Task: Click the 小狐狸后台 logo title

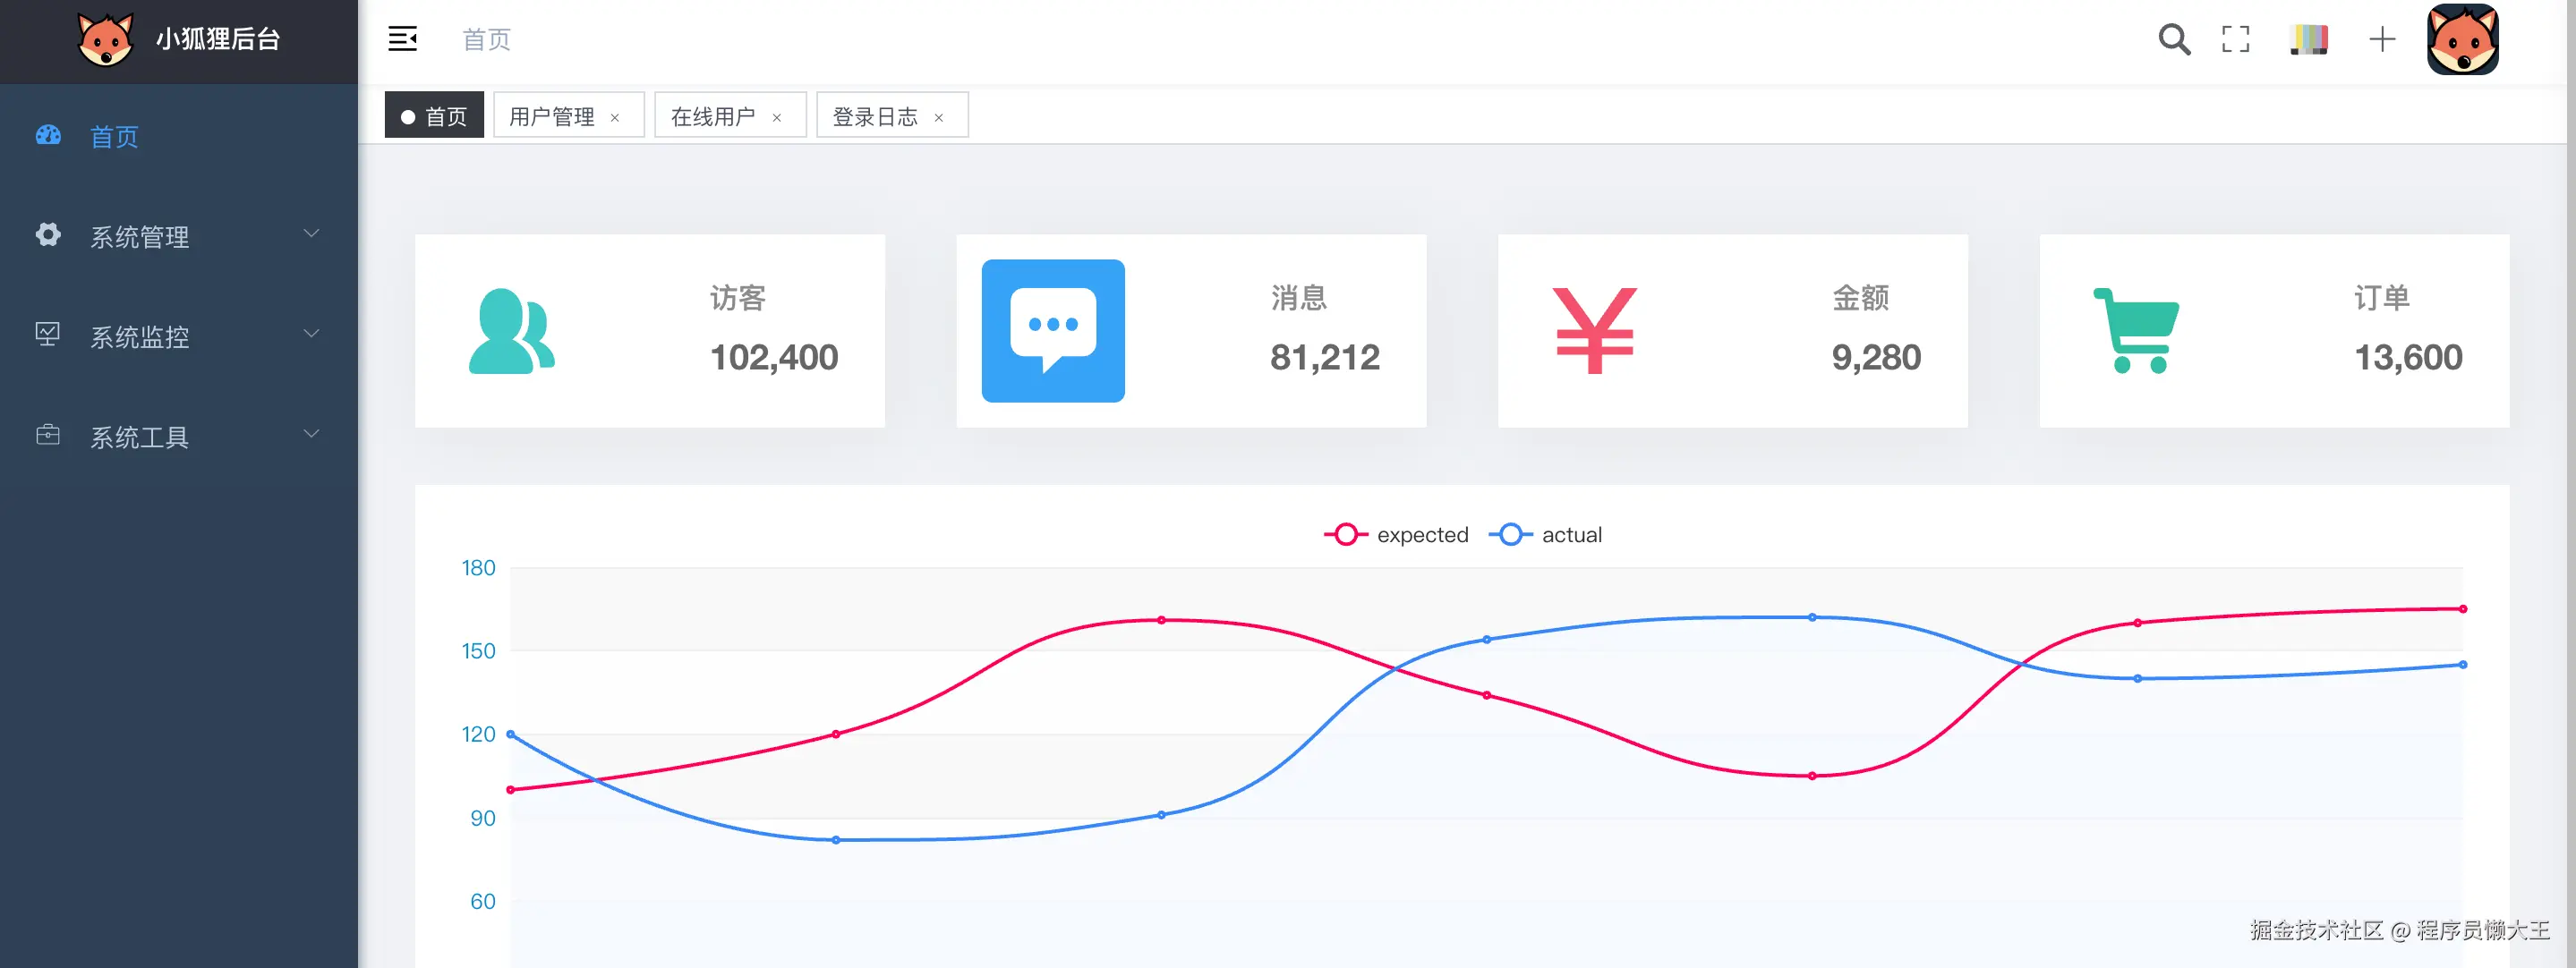Action: (217, 39)
